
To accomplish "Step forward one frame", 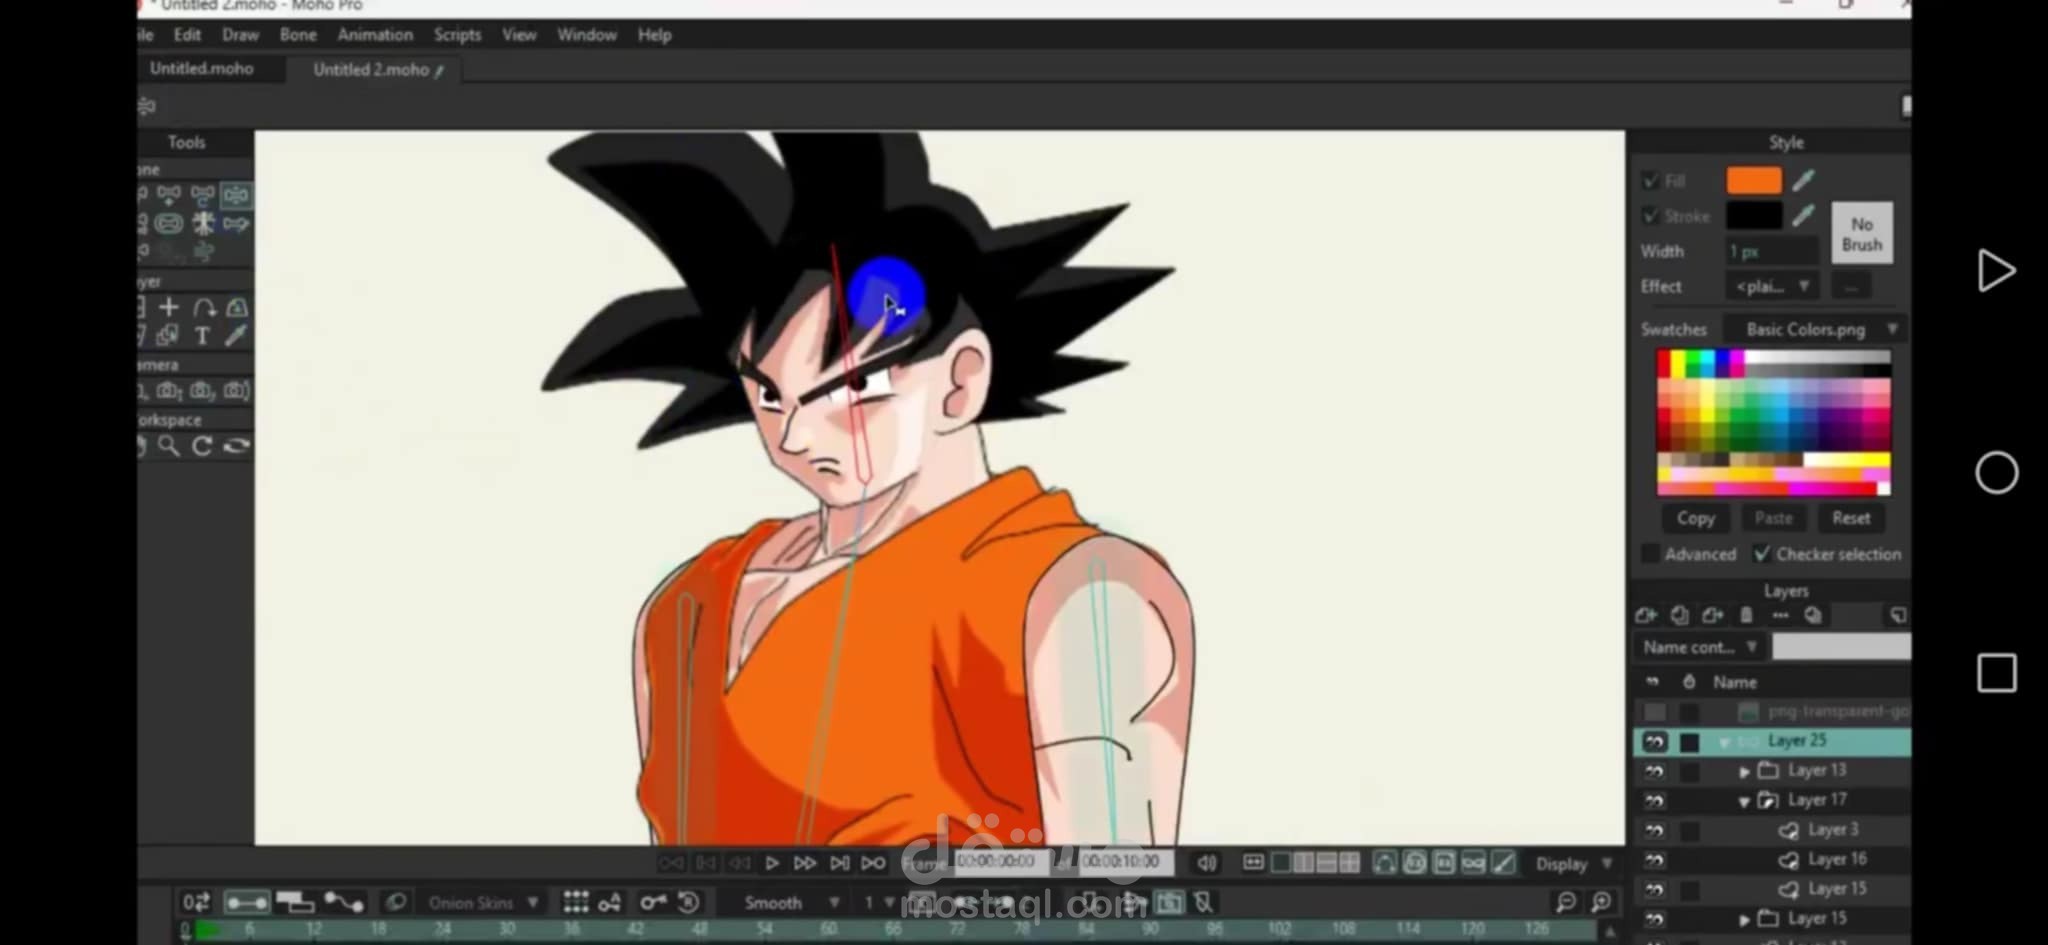I will [x=804, y=863].
